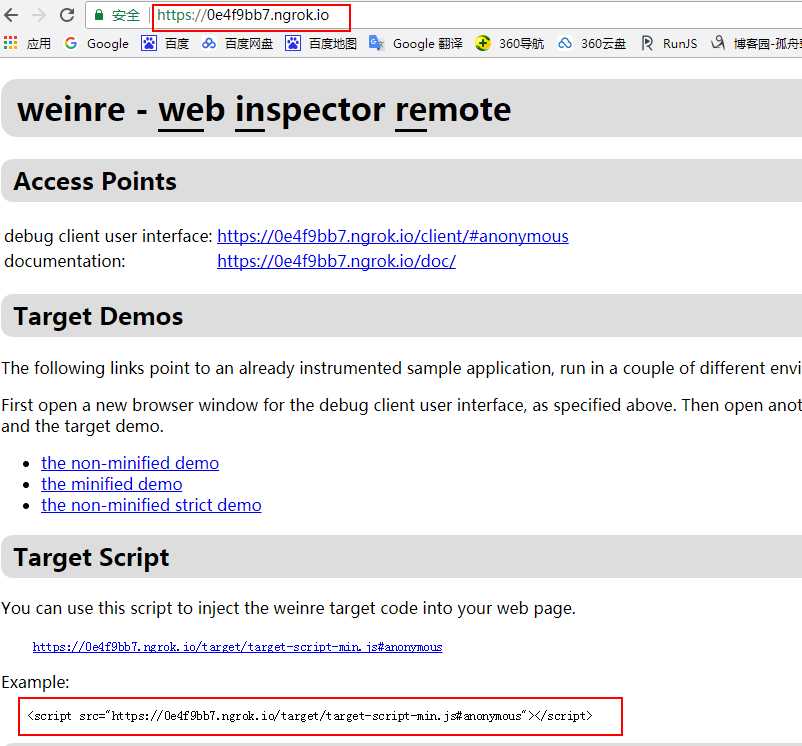Open the 百度地图 bookmark
The image size is (802, 746).
(321, 43)
